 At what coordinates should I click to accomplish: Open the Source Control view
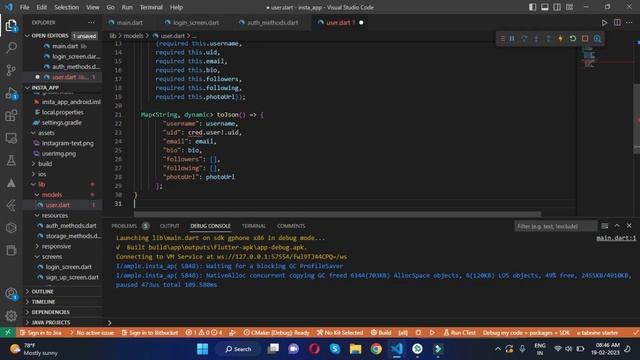pos(11,70)
